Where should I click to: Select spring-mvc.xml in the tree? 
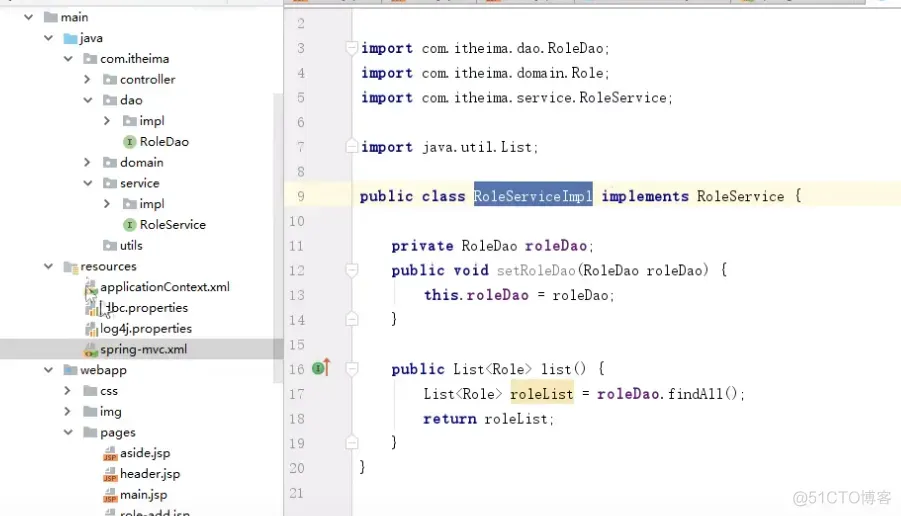[x=144, y=349]
